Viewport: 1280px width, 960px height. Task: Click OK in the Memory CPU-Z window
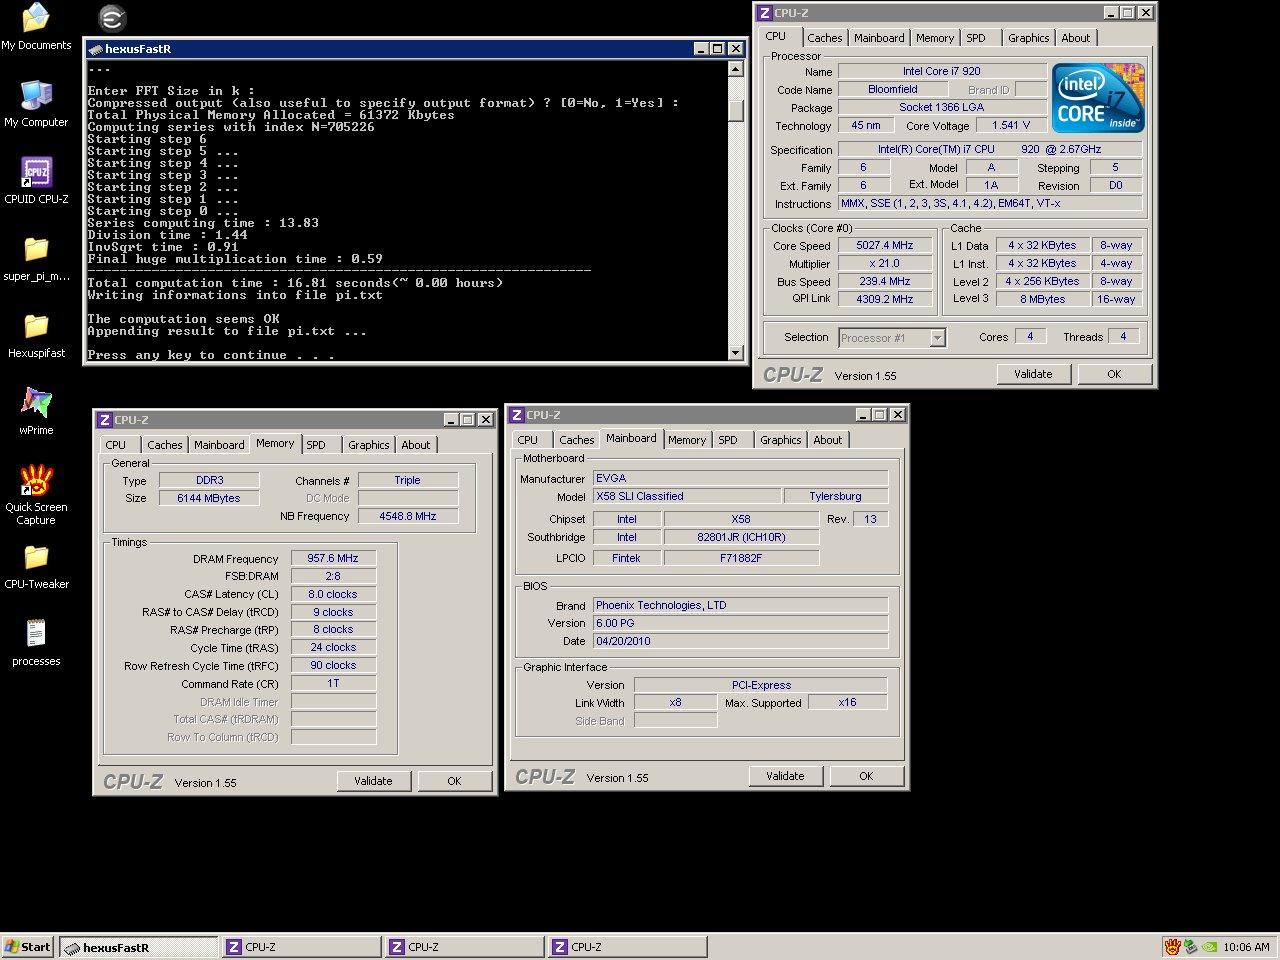click(454, 781)
